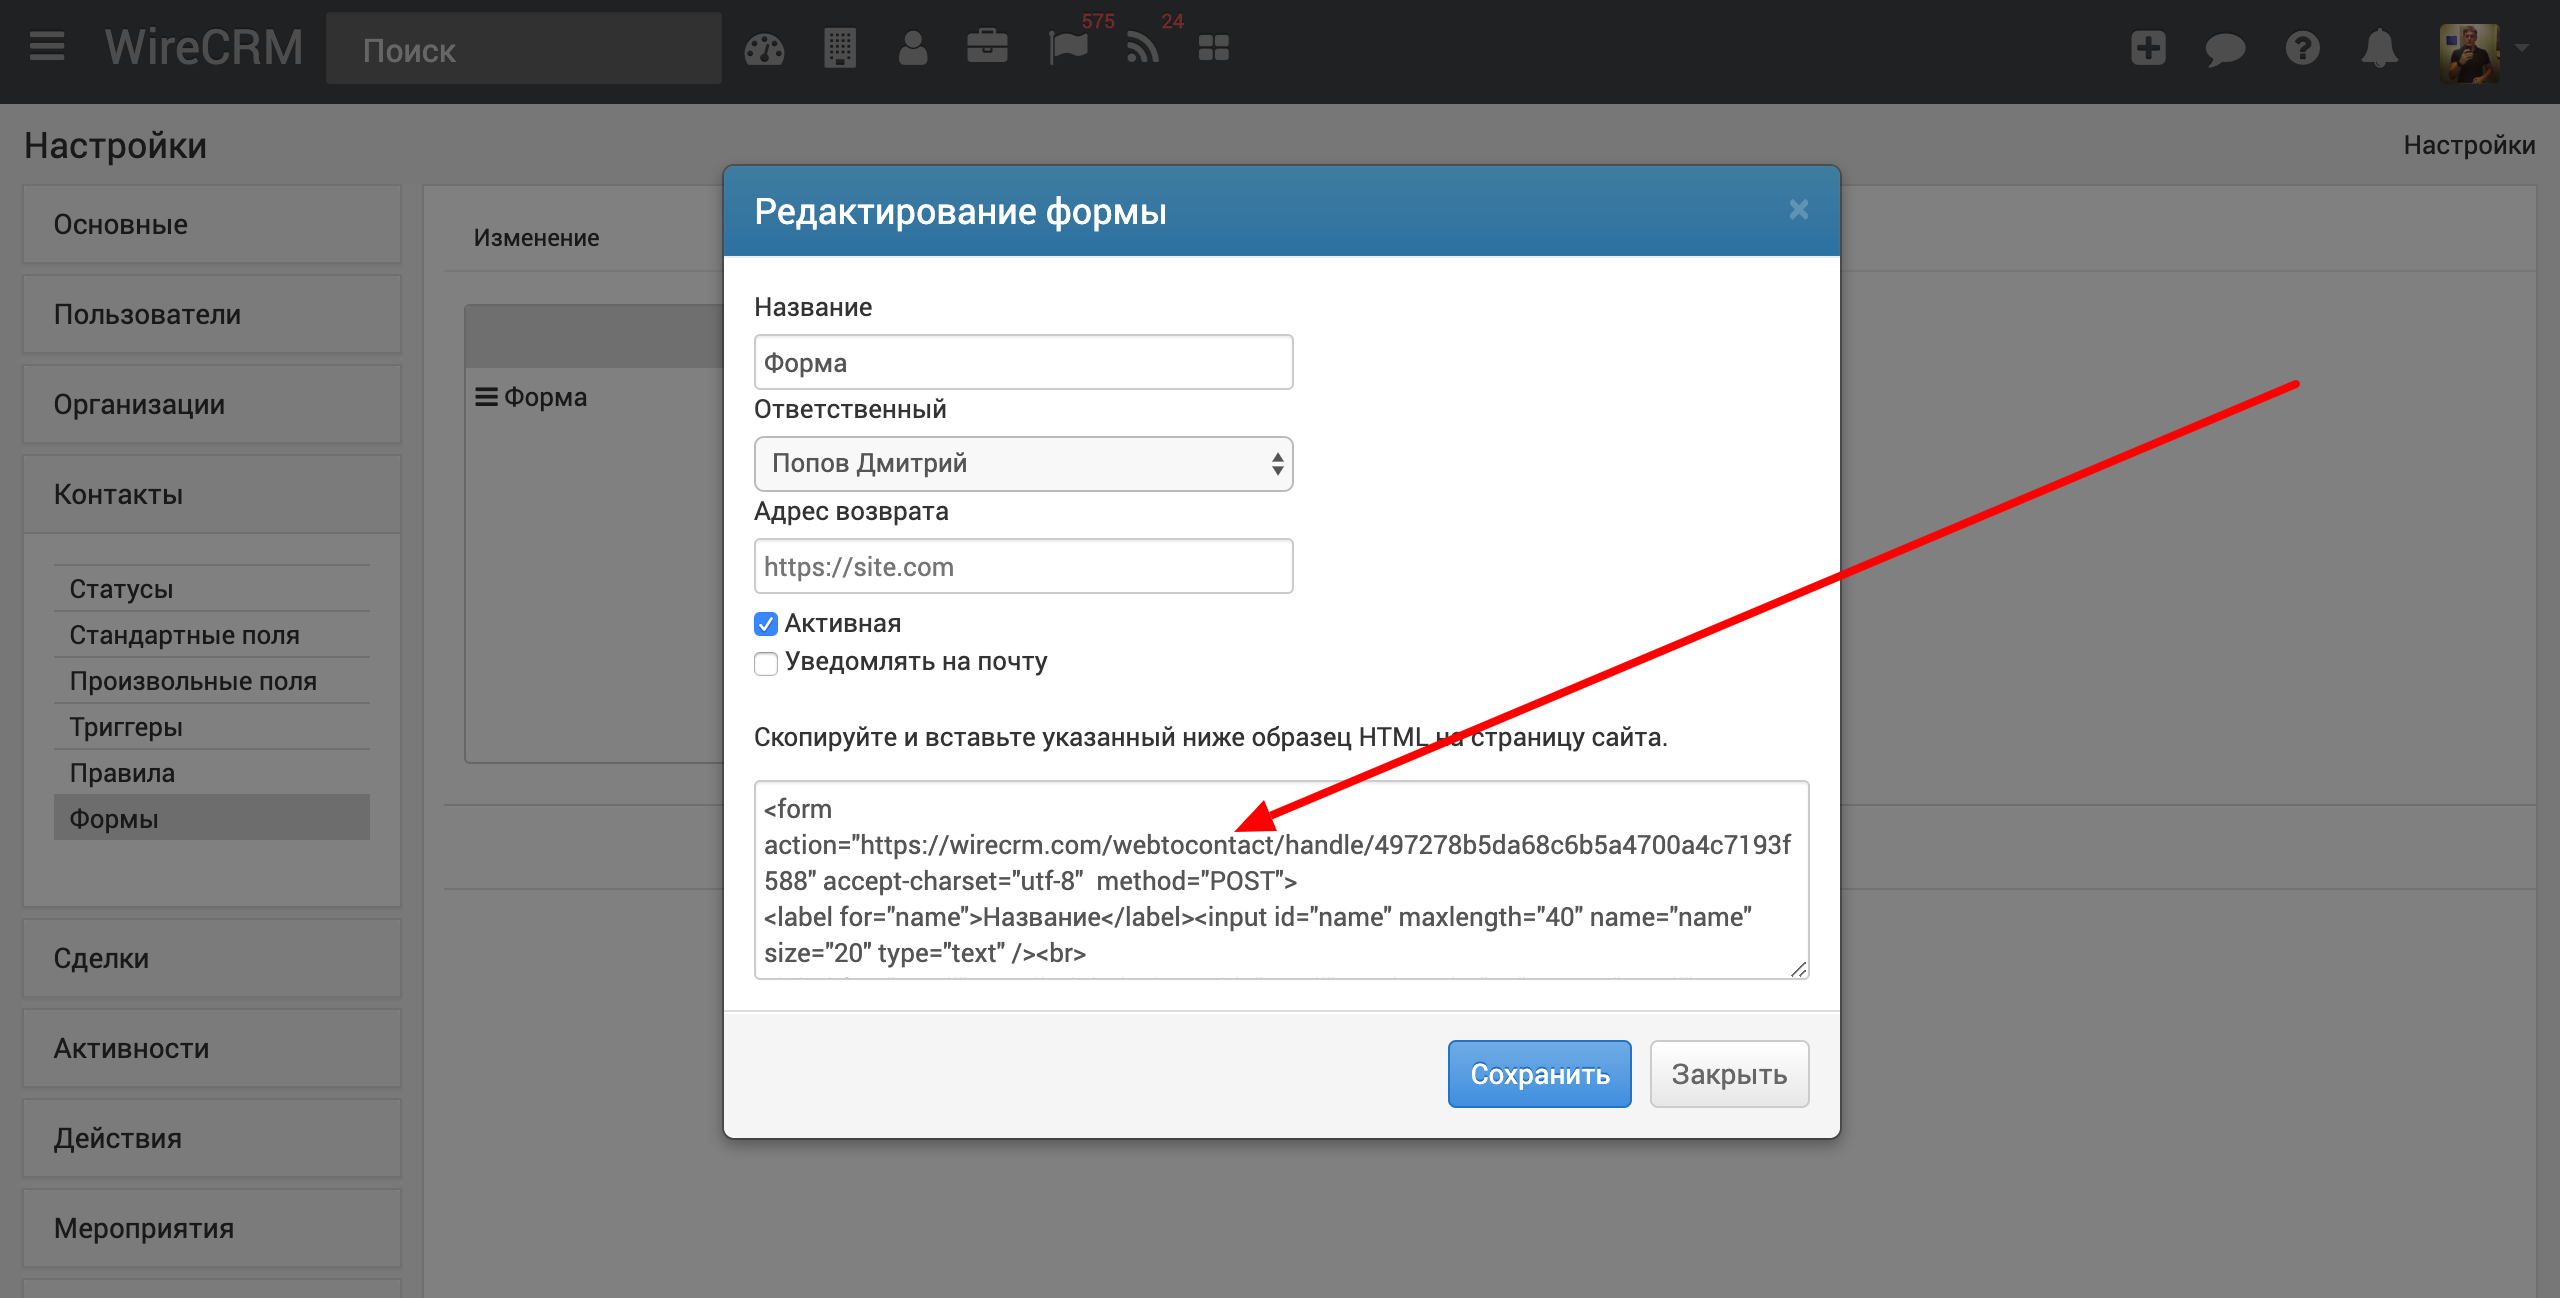Open the grid tiles icon
Viewport: 2560px width, 1298px height.
pyautogui.click(x=1213, y=48)
